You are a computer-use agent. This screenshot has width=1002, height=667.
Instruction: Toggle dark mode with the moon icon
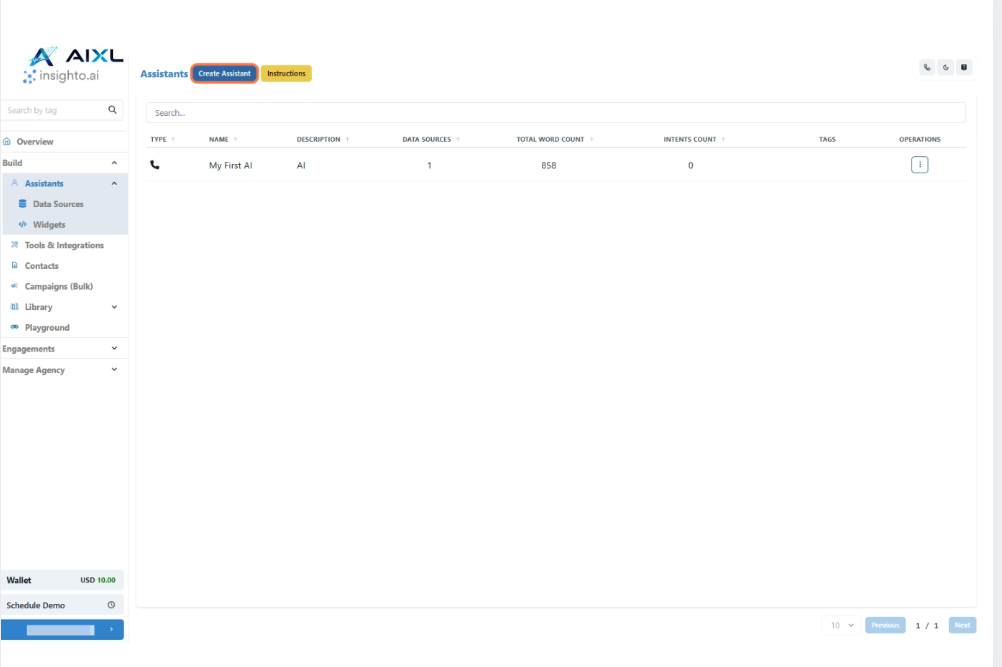point(946,67)
